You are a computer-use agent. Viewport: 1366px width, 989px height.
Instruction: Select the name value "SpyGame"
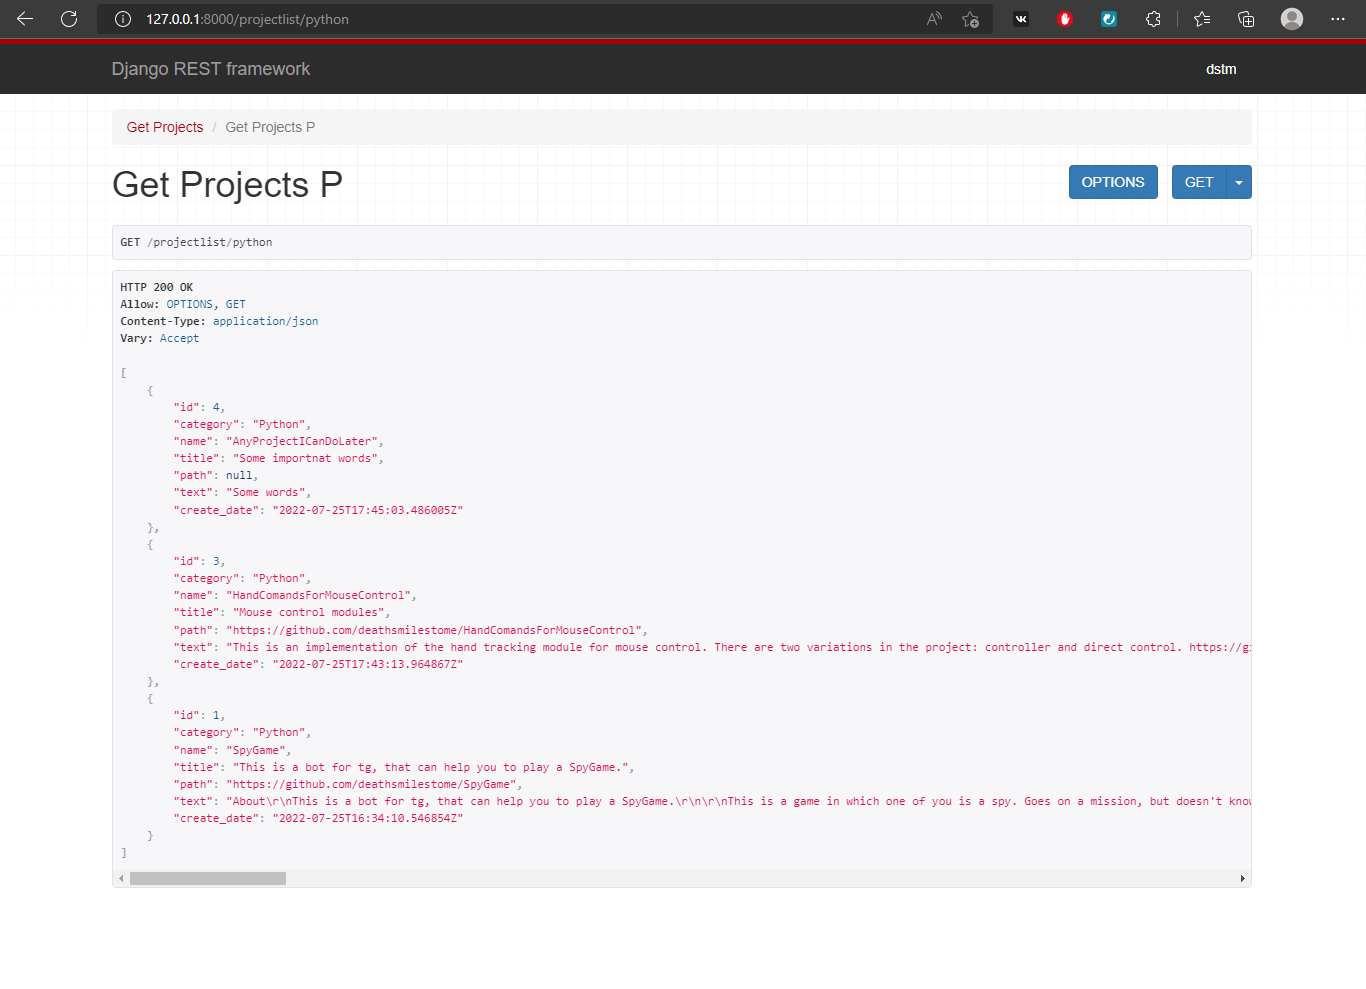click(257, 750)
